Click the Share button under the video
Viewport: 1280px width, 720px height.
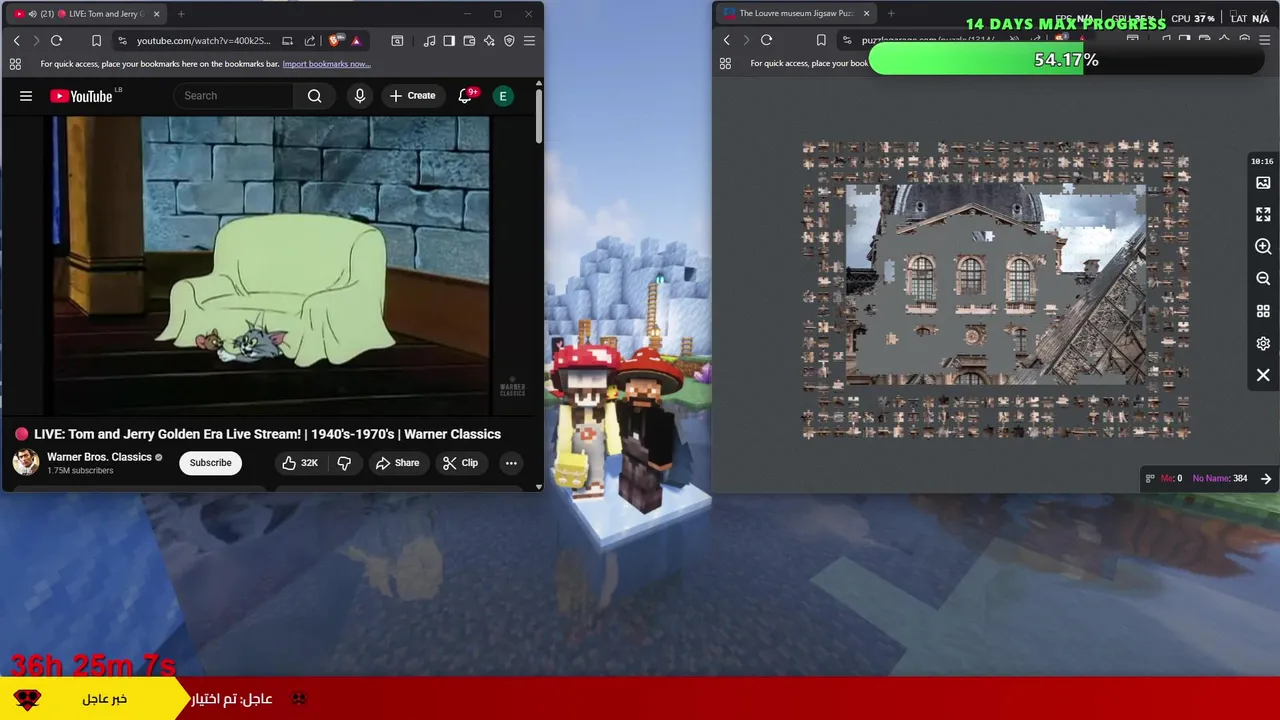398,463
